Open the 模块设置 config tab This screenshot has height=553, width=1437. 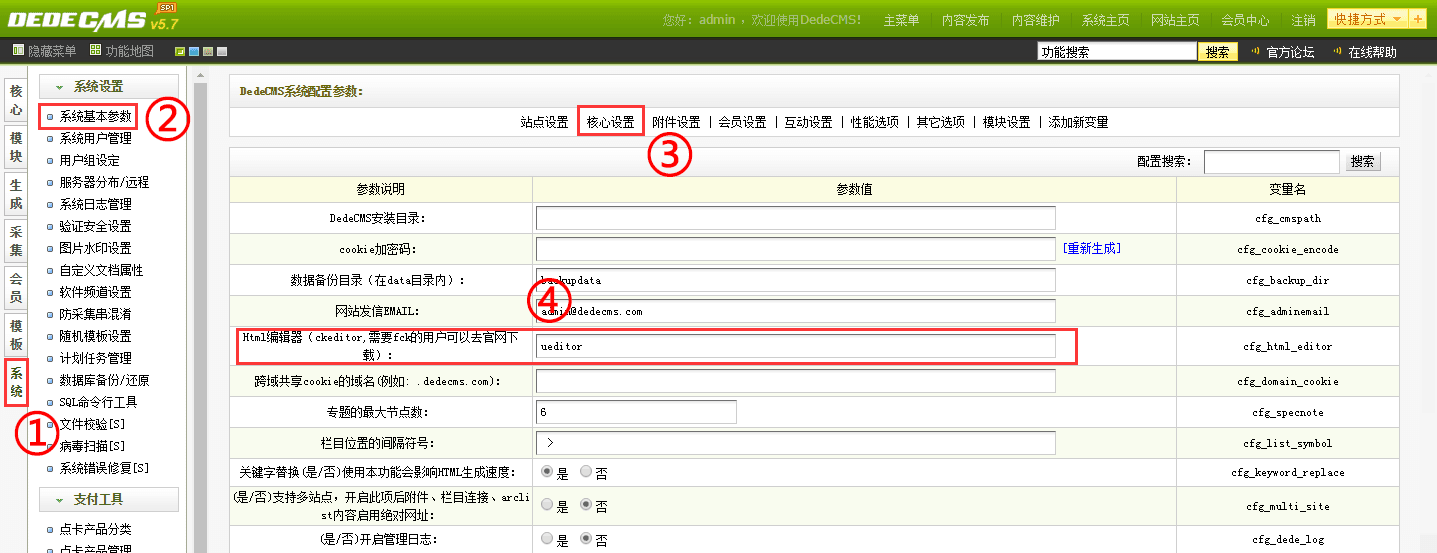[1006, 122]
